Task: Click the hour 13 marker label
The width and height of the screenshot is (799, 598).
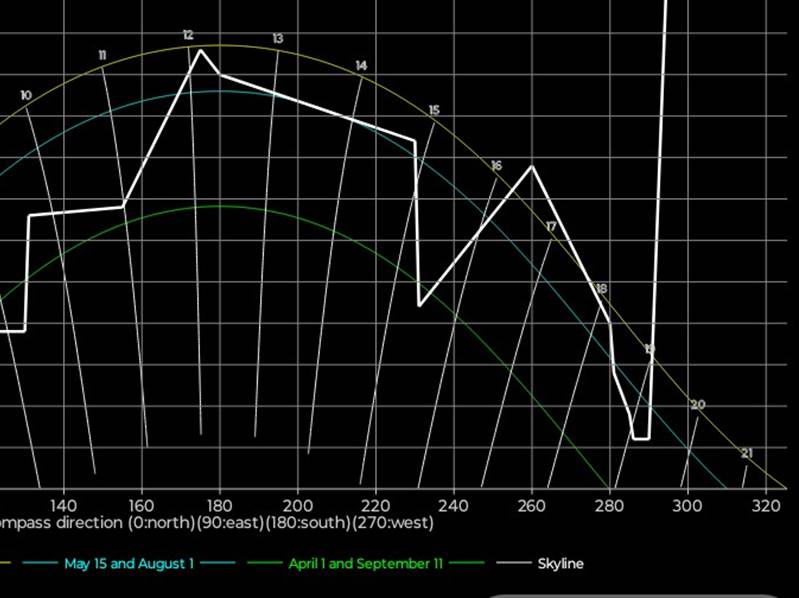Action: (x=277, y=39)
